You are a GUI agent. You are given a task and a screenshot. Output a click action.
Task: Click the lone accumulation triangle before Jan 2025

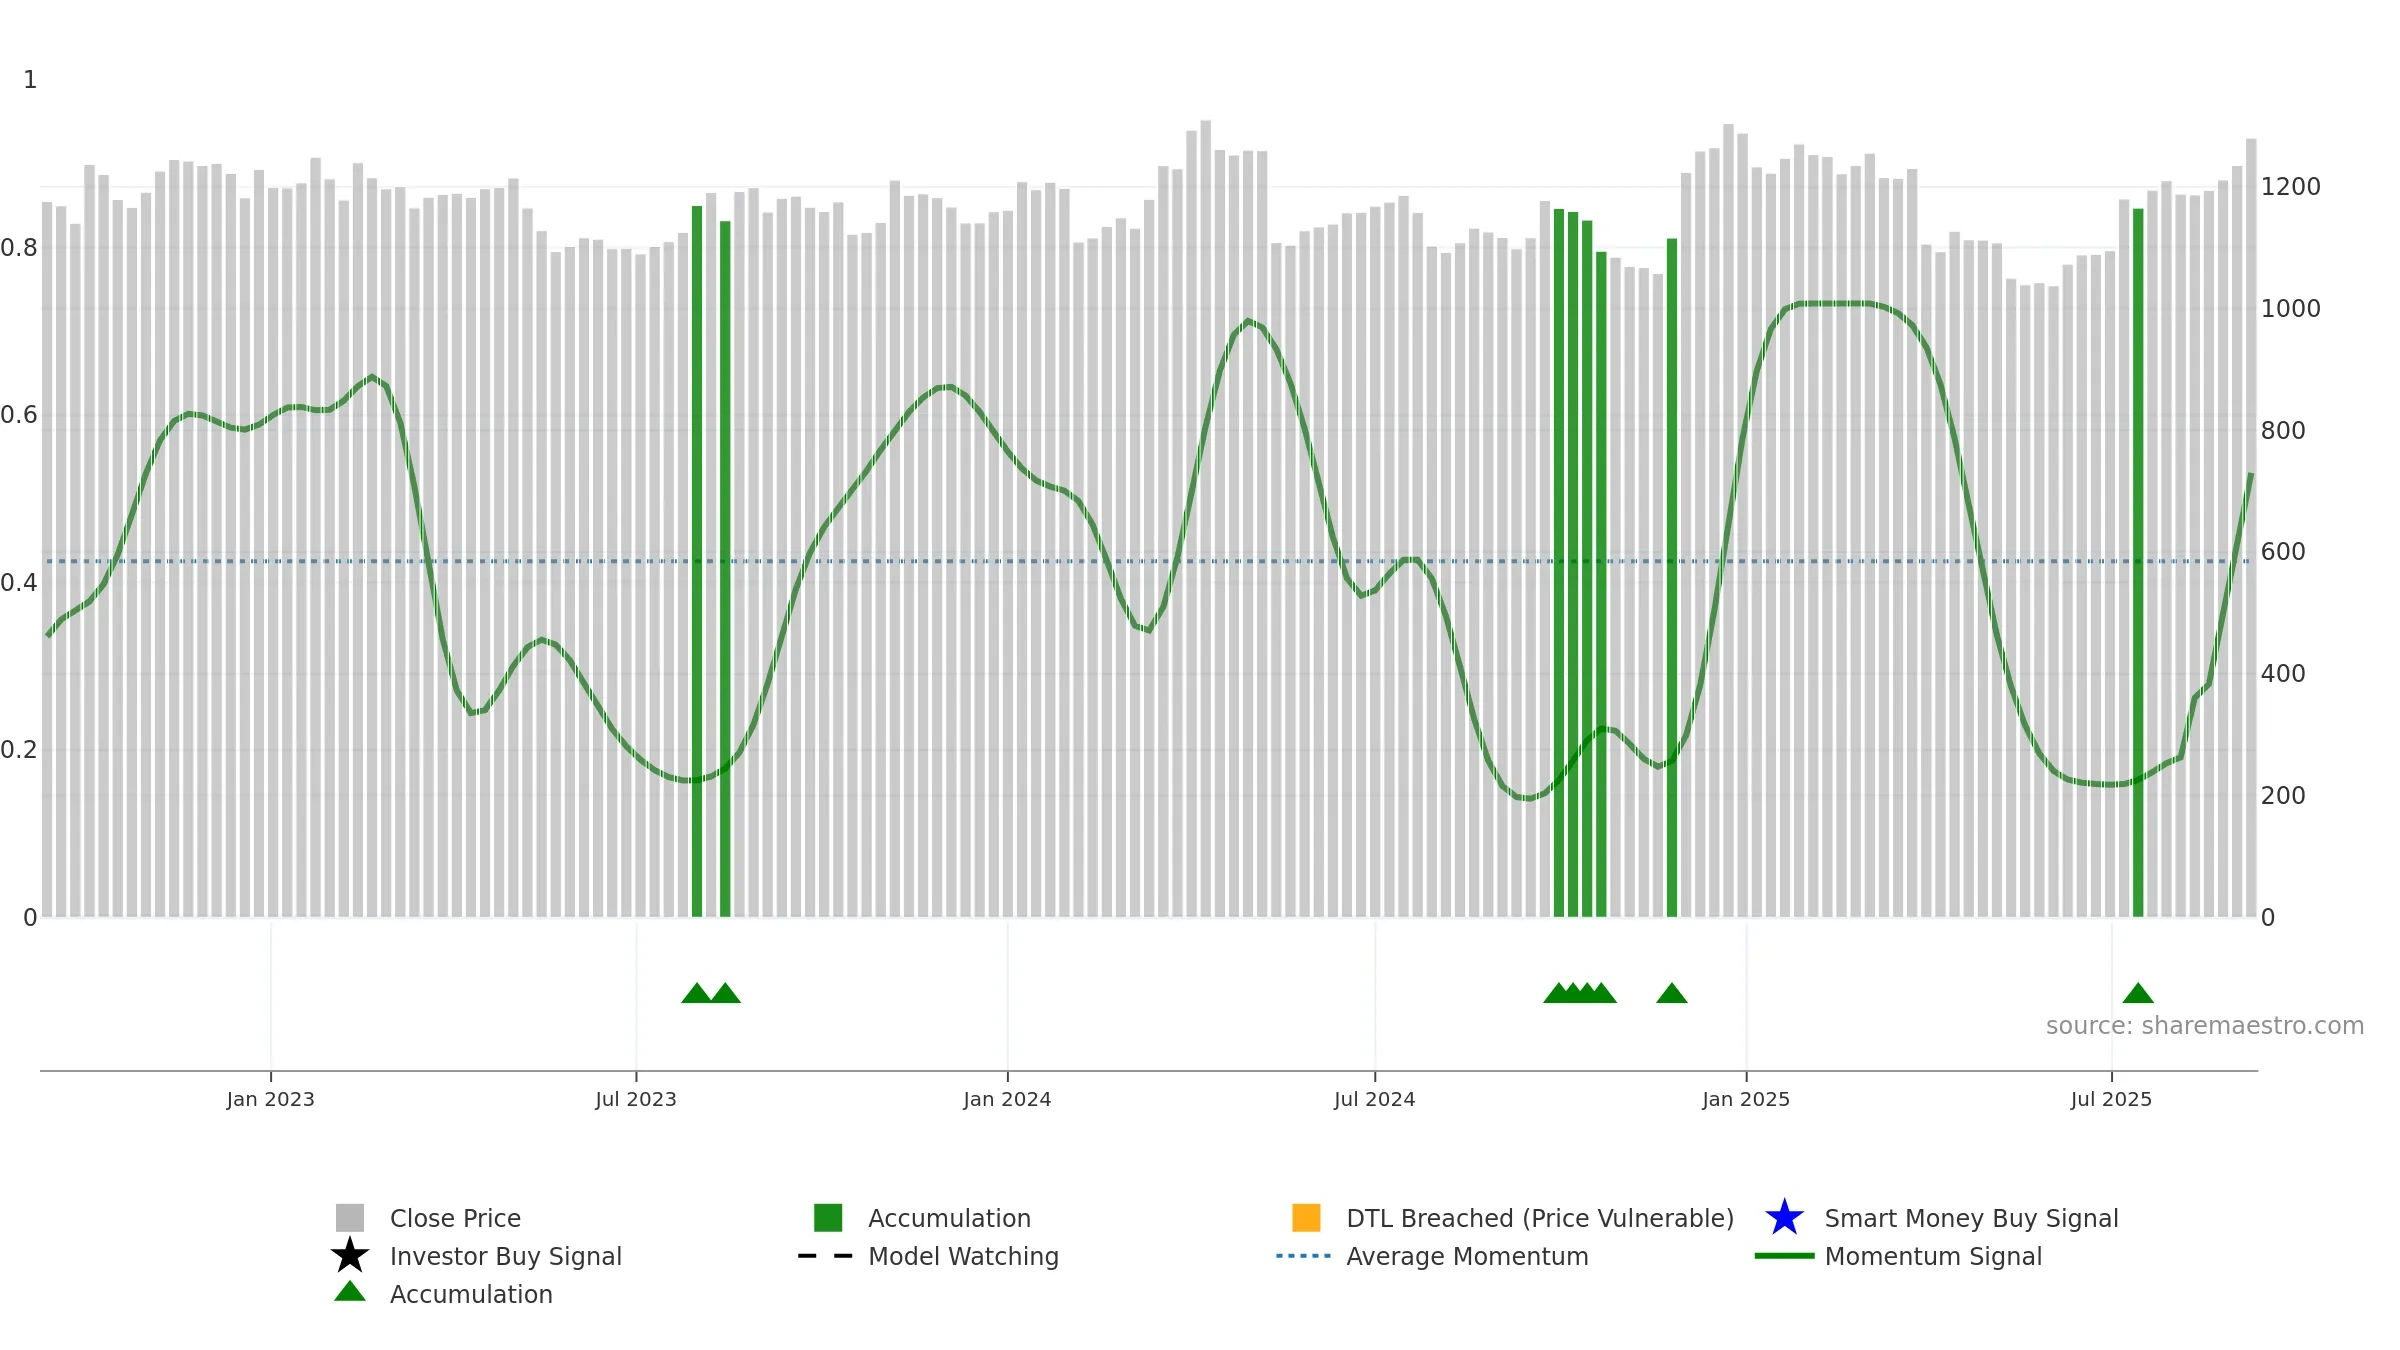click(x=1672, y=993)
